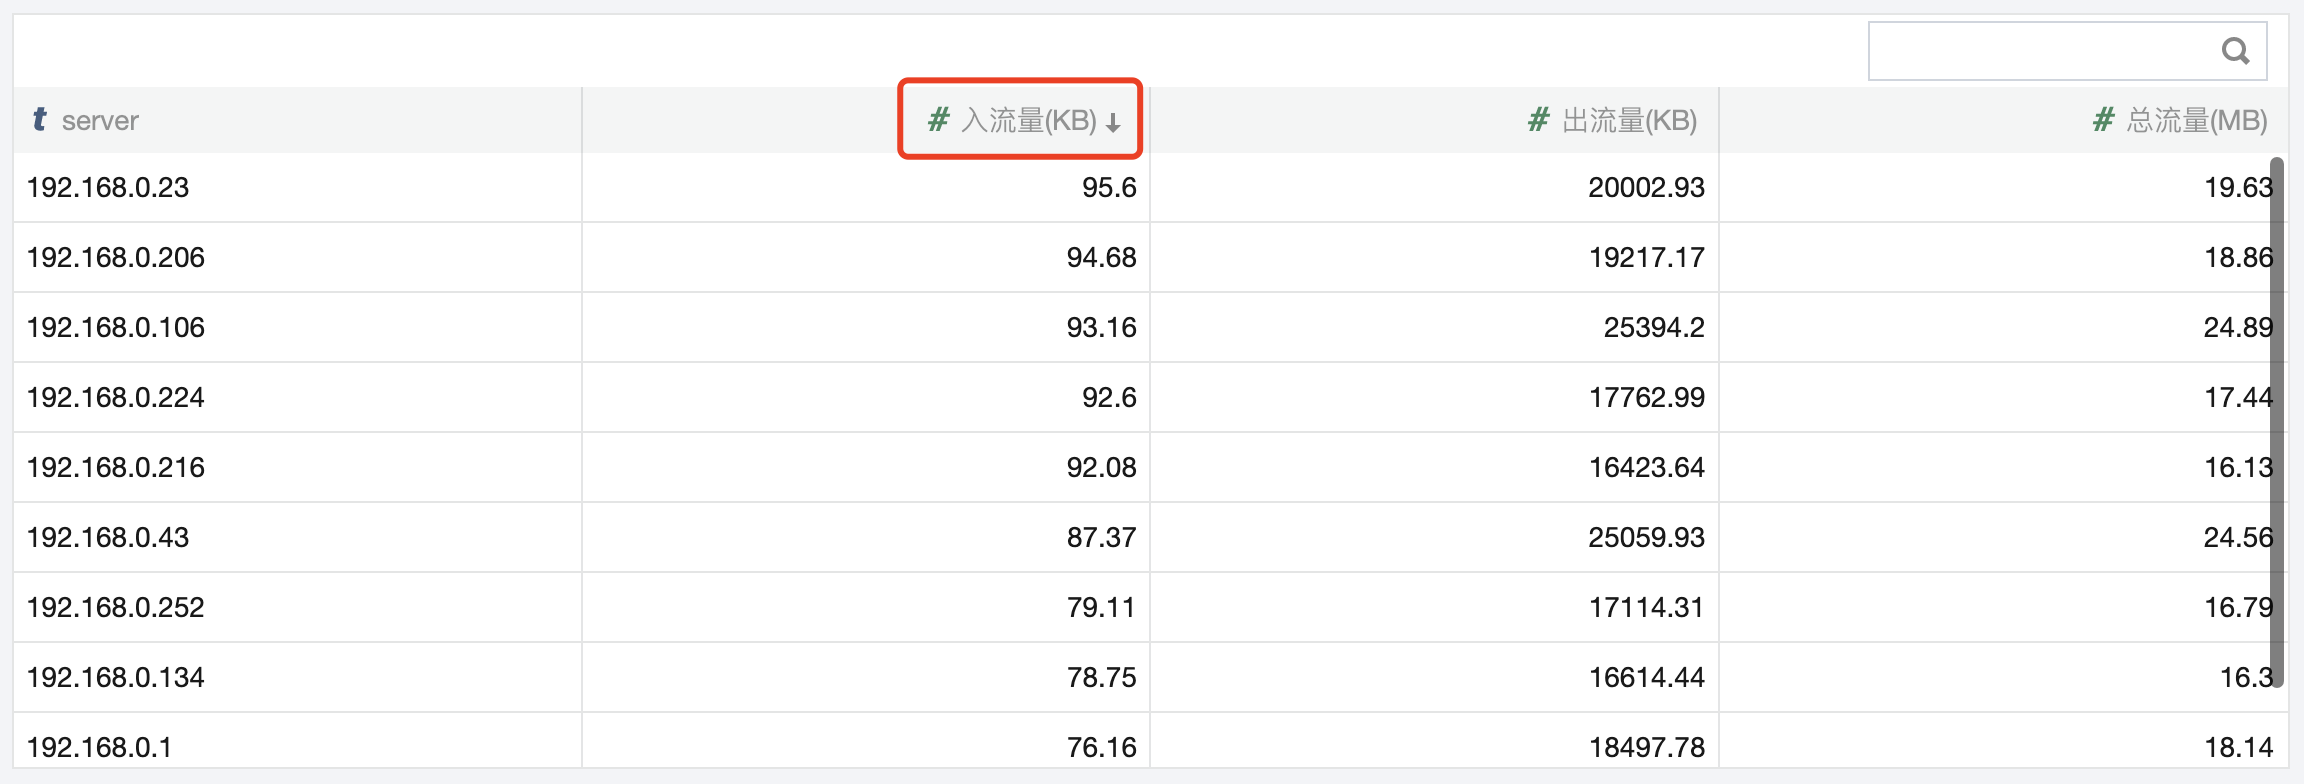
Task: Click the search magnifier icon
Action: tap(2235, 50)
